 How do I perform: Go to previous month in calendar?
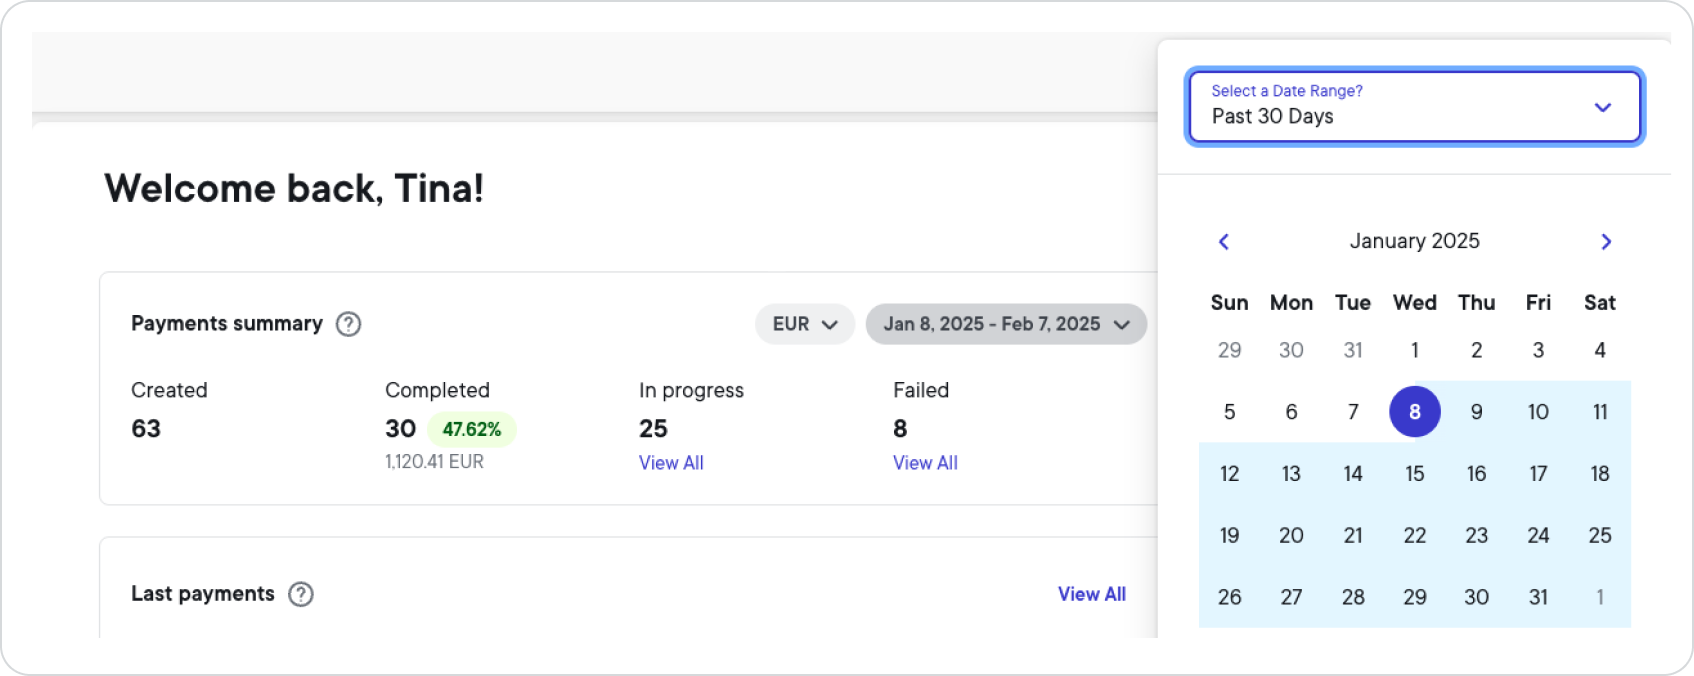coord(1223,242)
